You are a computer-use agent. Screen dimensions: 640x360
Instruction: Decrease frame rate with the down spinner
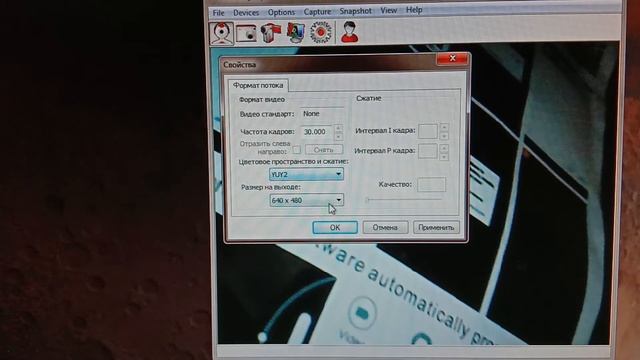tap(338, 136)
